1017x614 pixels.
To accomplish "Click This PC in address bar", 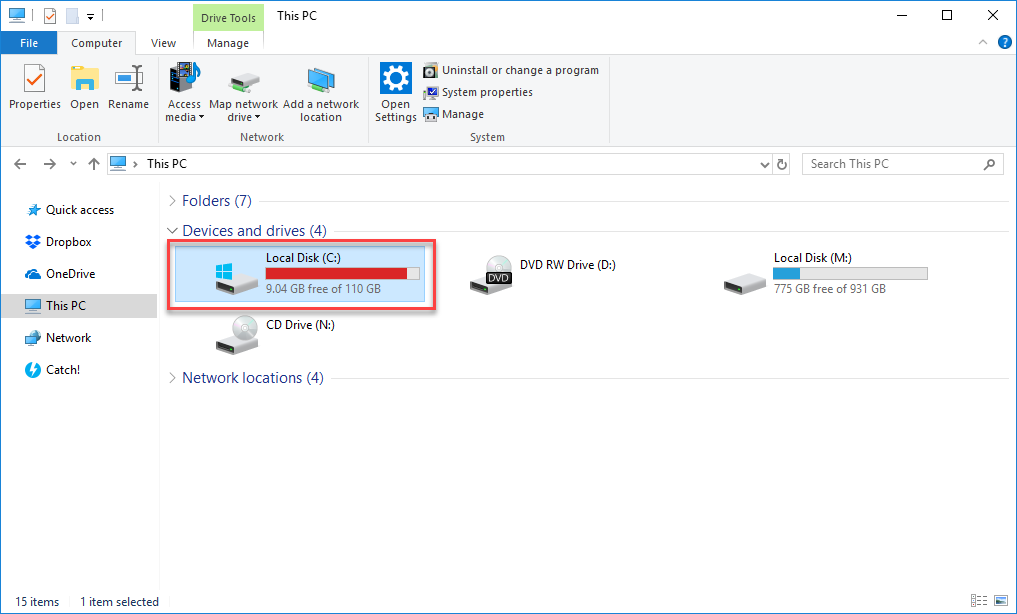I will click(167, 164).
